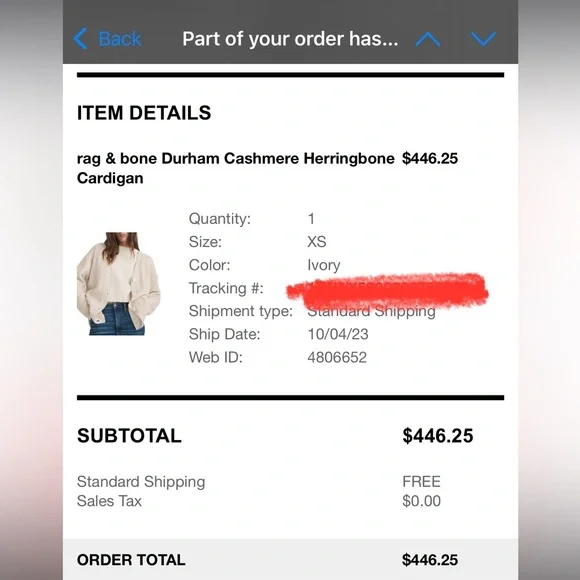Tap the order total $446.25 amount
Viewport: 580px width, 580px height.
(430, 560)
